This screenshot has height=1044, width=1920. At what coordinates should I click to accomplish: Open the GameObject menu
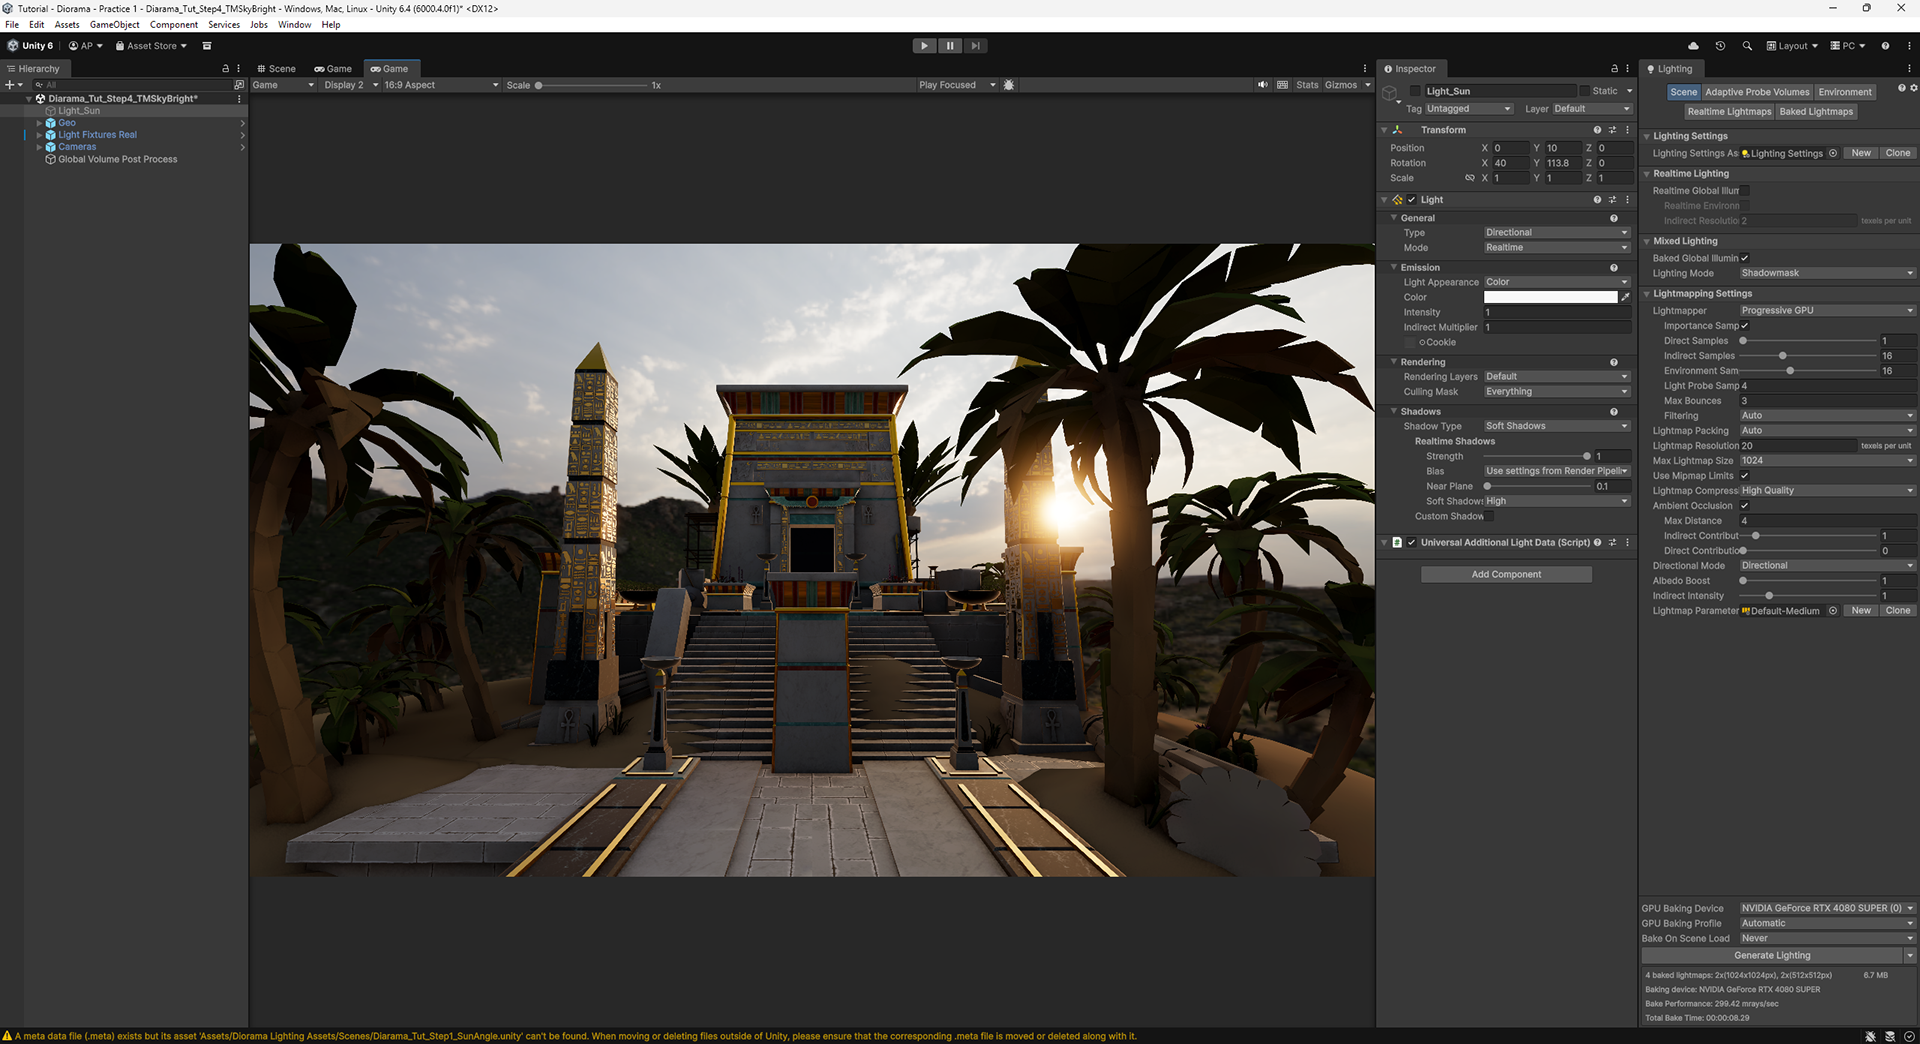click(115, 25)
